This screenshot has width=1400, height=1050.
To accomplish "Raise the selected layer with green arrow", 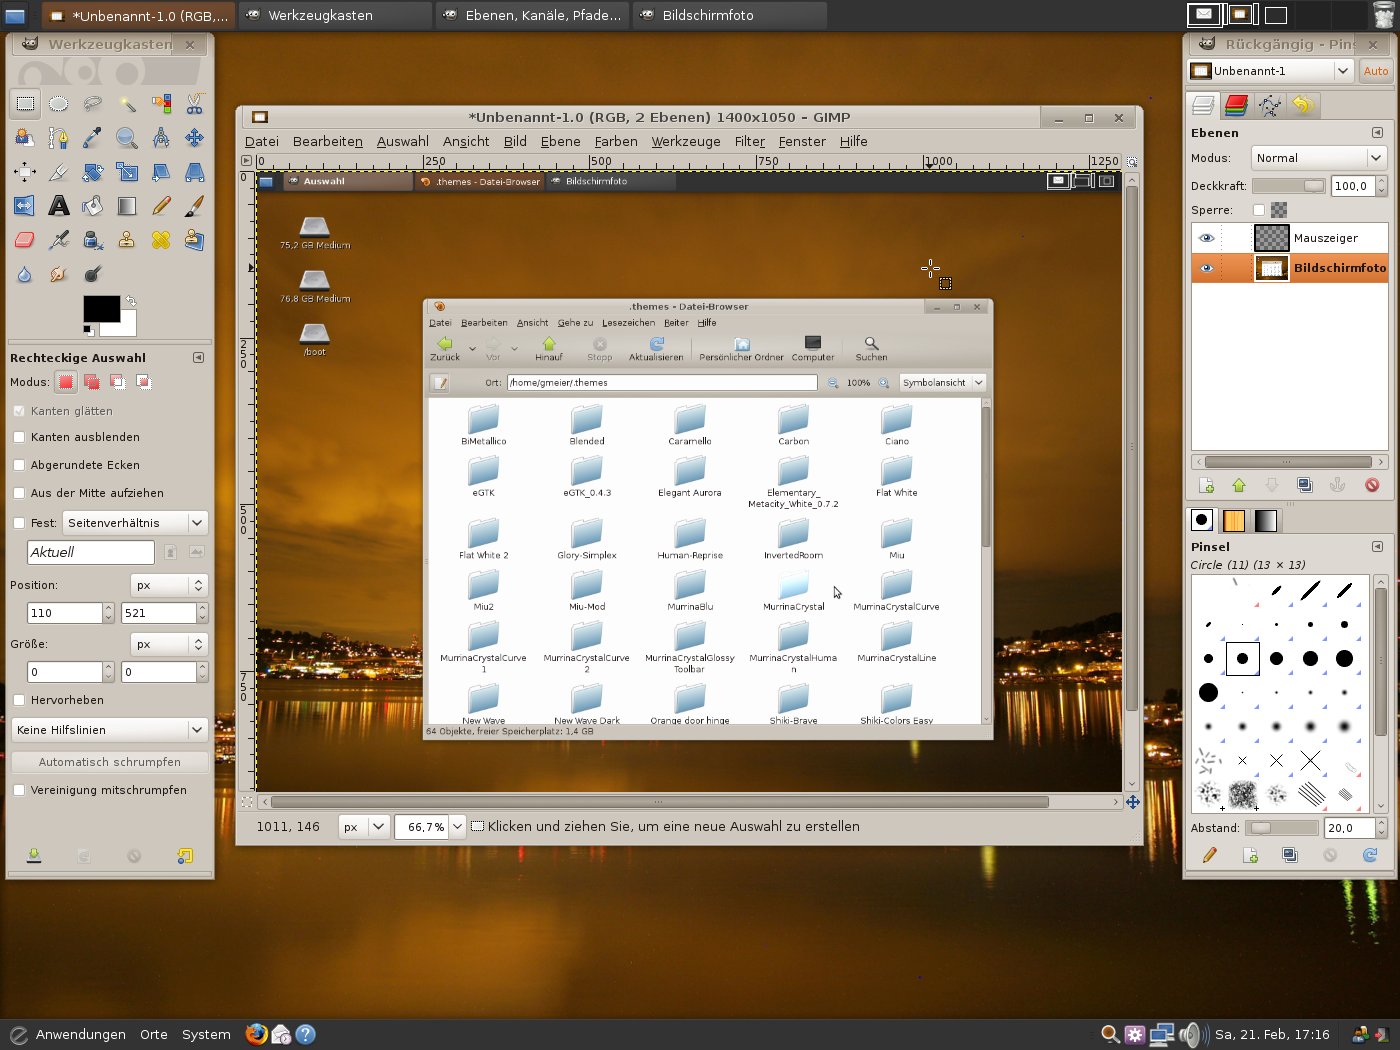I will click(1239, 485).
